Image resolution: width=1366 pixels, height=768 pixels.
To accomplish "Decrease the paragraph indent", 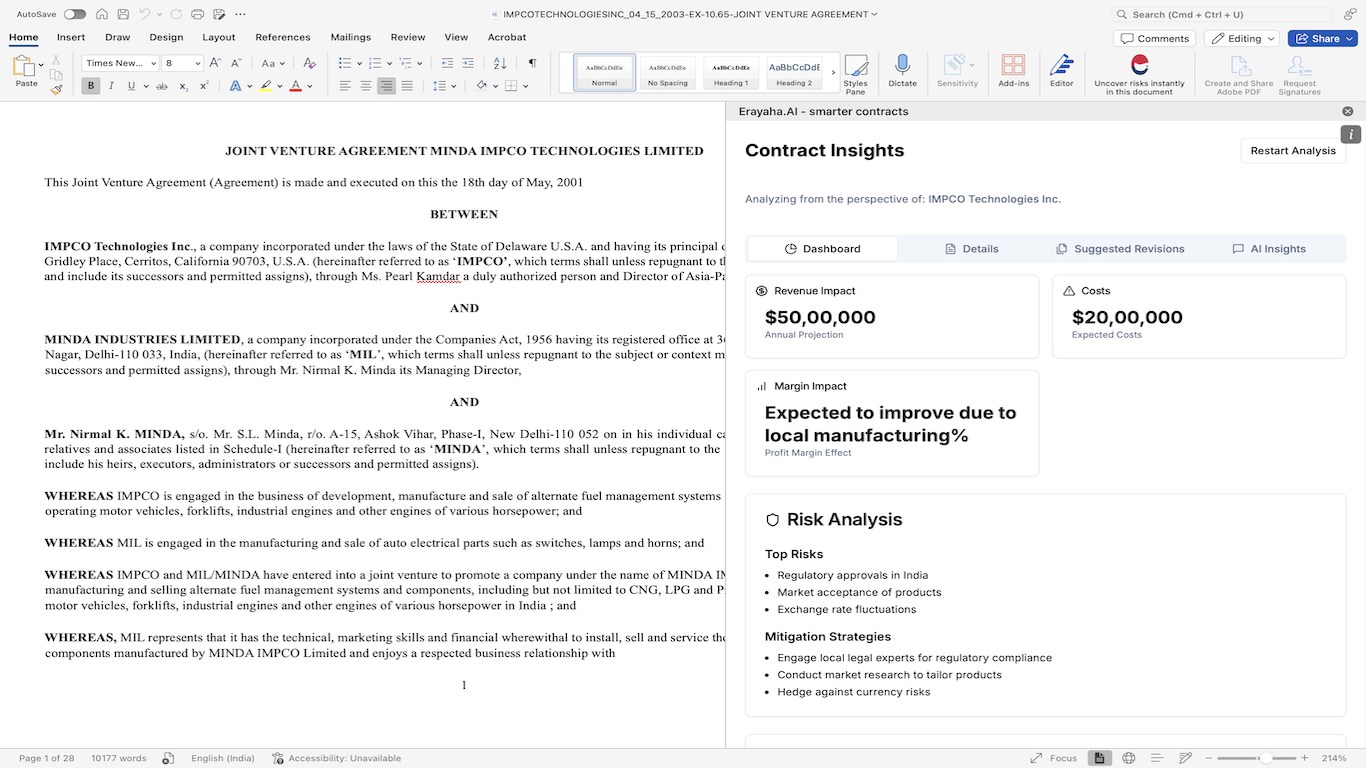I will [445, 63].
